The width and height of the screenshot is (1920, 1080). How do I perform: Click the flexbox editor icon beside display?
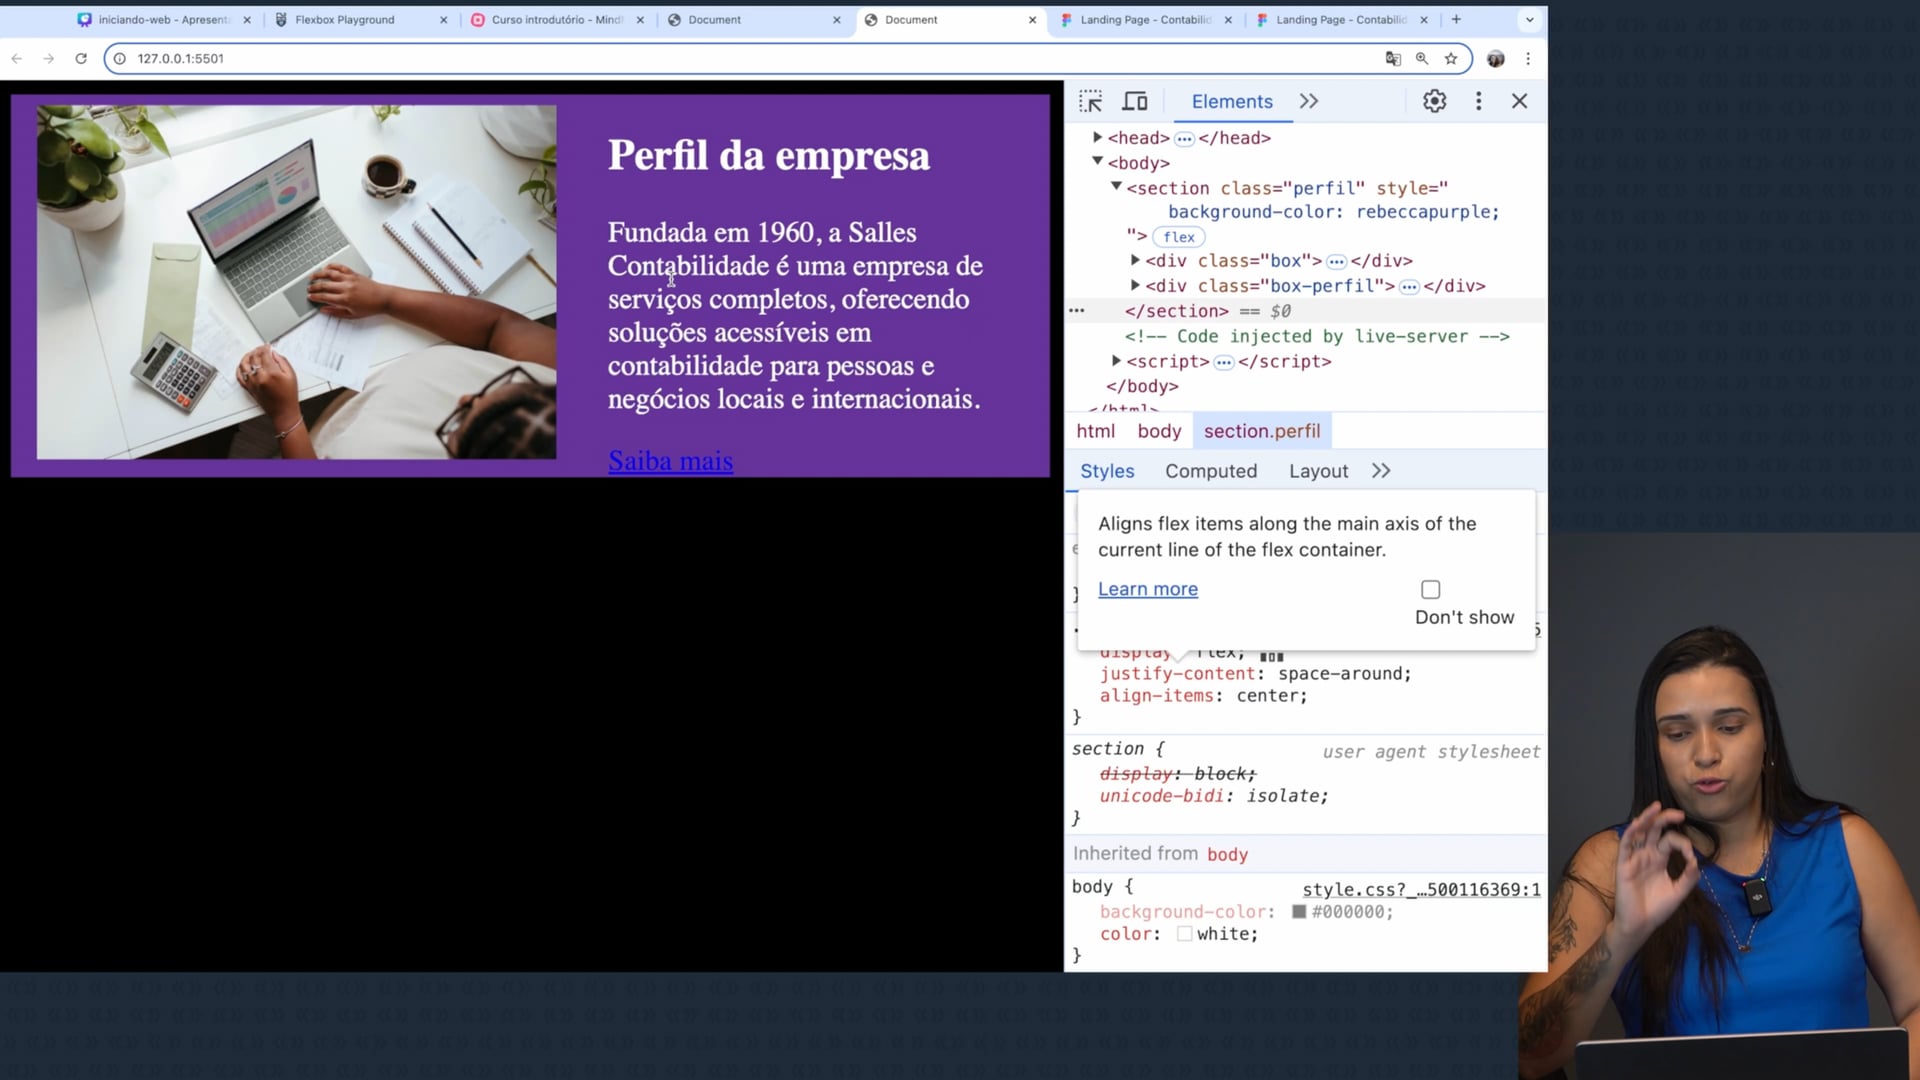click(x=1271, y=656)
